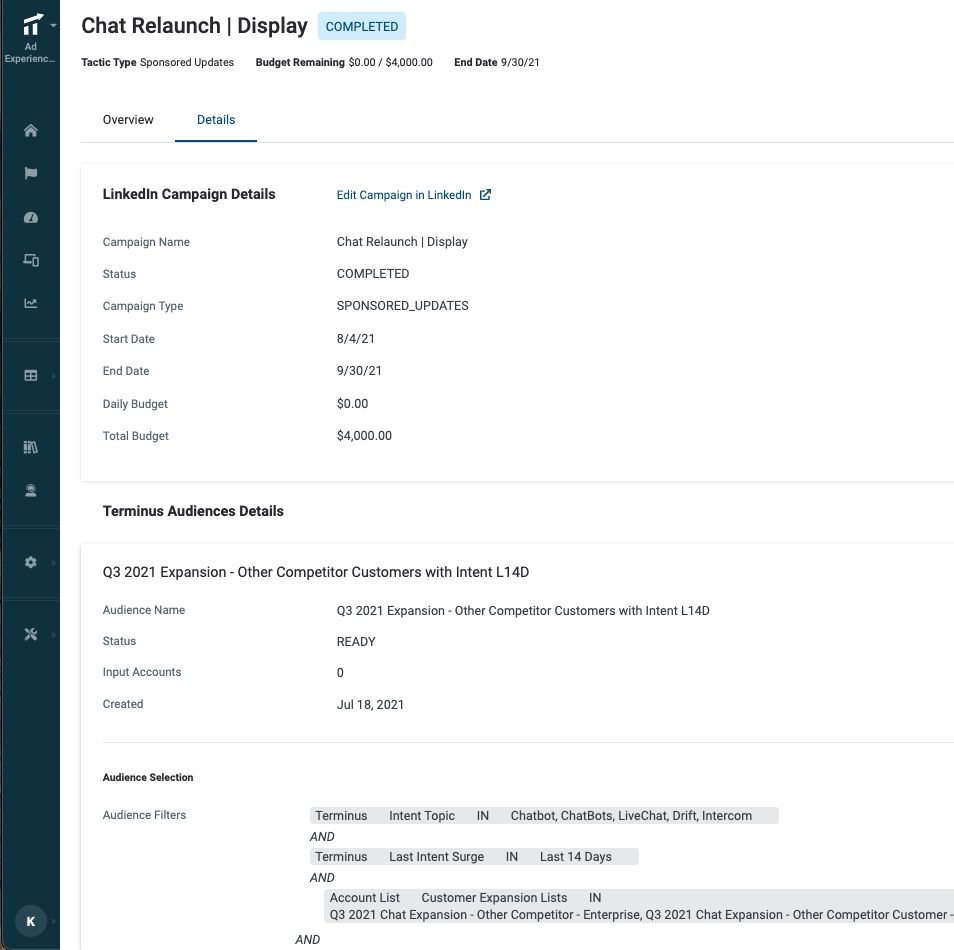This screenshot has height=950, width=954.
Task: Open the gauge dashboard icon in sidebar
Action: pyautogui.click(x=30, y=217)
